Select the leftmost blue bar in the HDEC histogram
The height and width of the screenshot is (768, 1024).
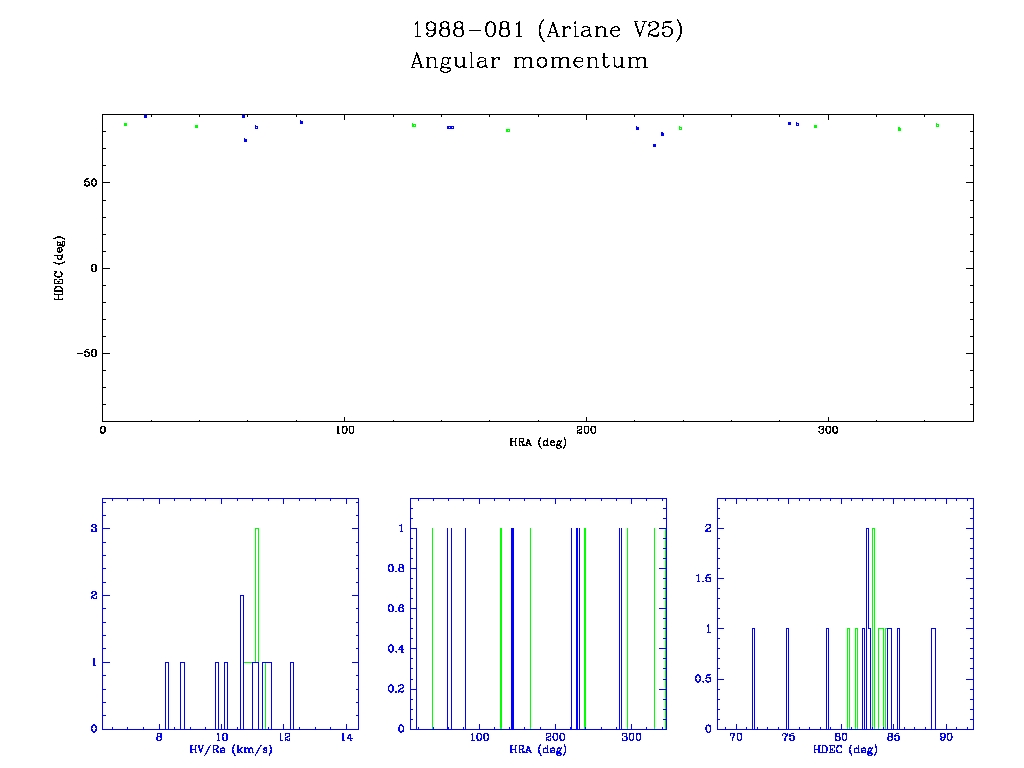(753, 680)
